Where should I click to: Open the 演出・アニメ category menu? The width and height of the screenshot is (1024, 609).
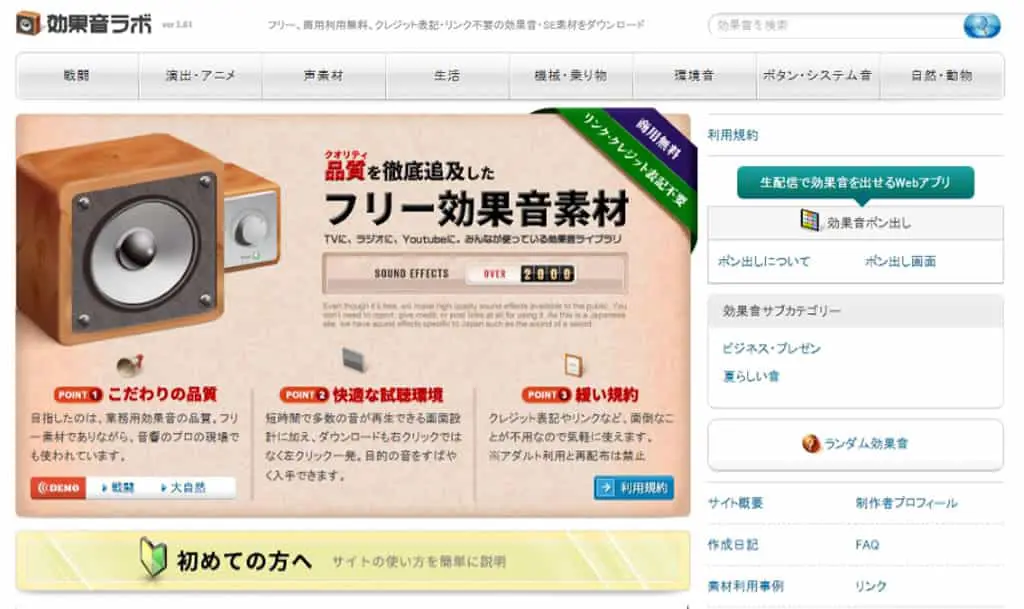(200, 76)
